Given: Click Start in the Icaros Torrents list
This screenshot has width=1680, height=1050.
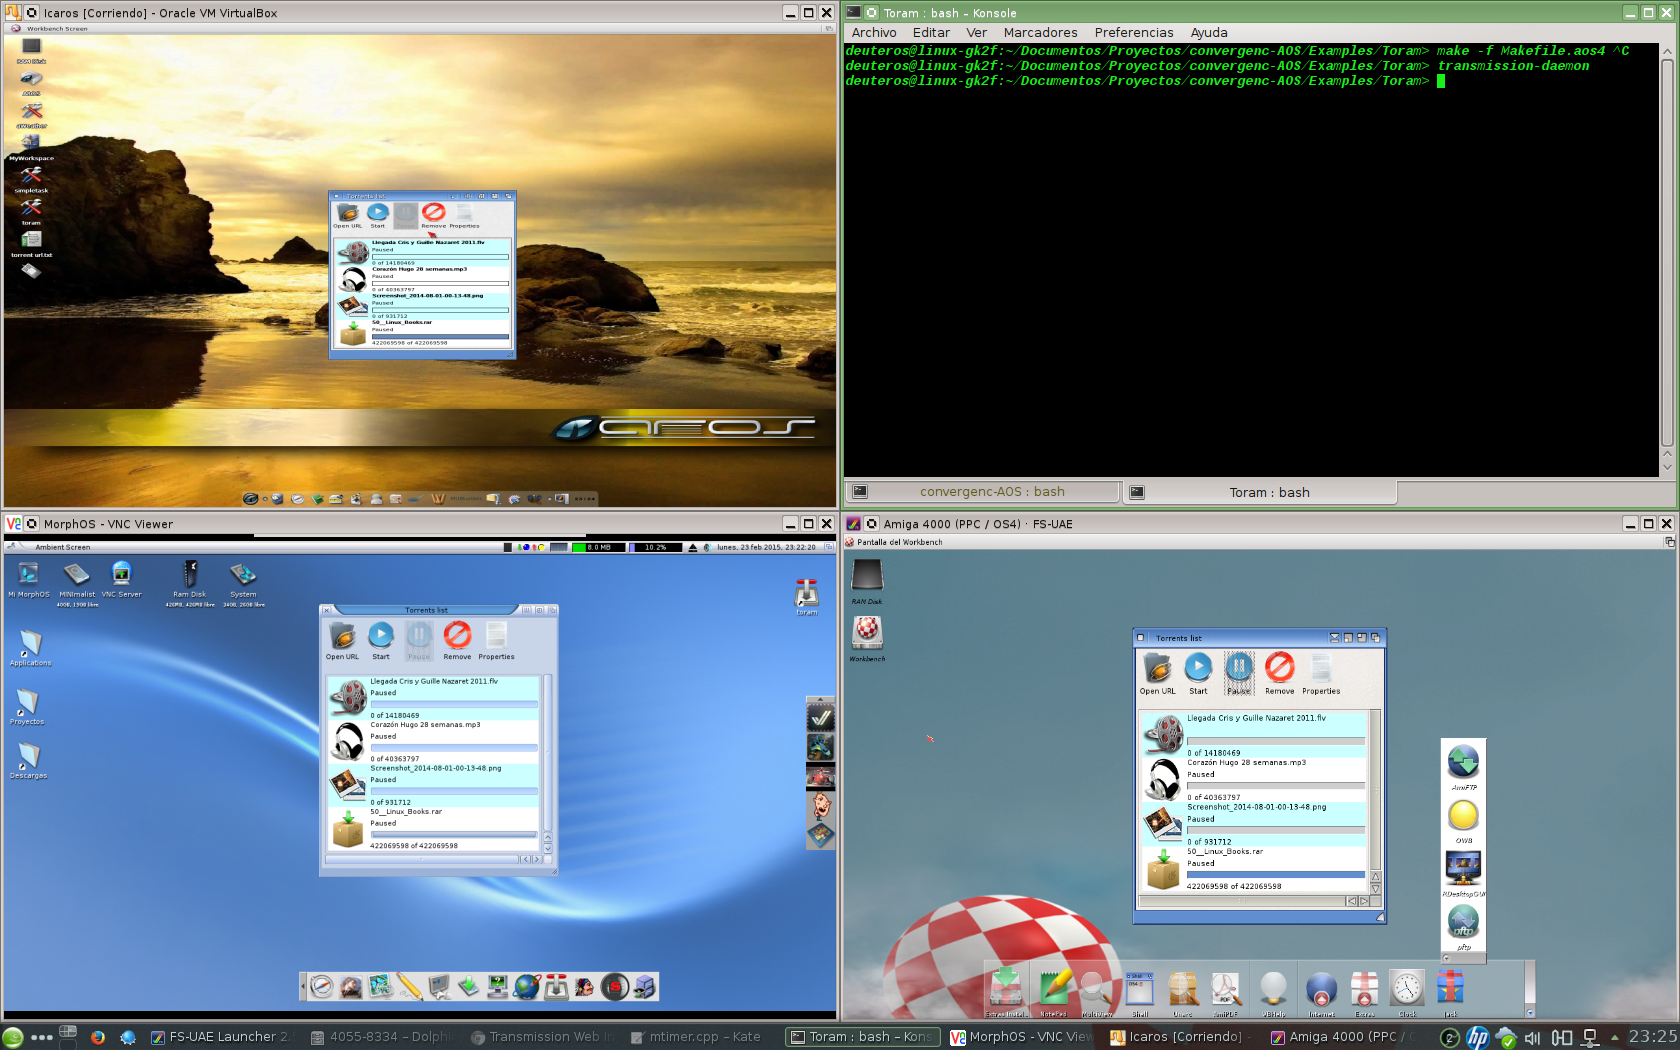Looking at the screenshot, I should [378, 216].
